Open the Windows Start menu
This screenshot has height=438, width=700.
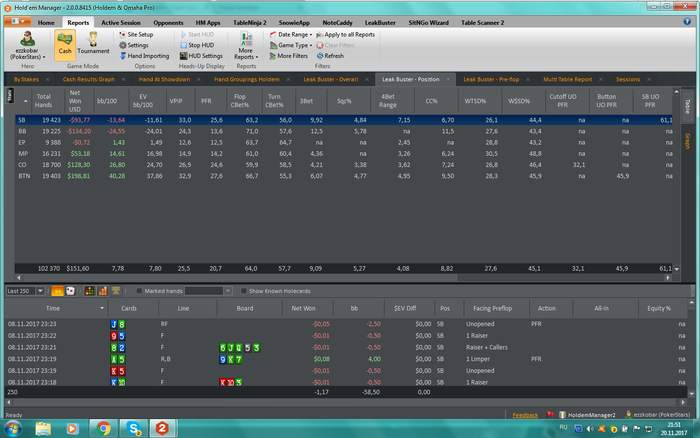pyautogui.click(x=12, y=429)
